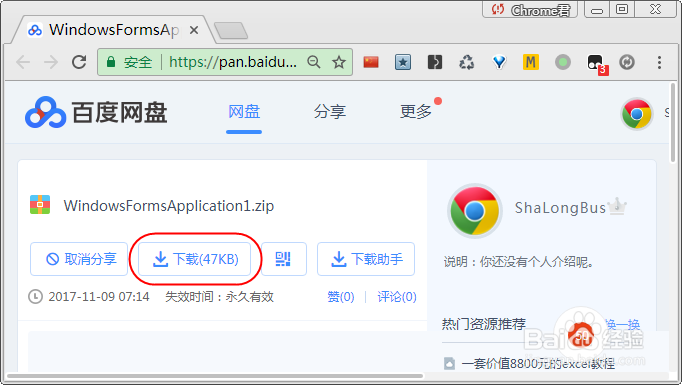Image resolution: width=682 pixels, height=385 pixels.
Task: Click the zip archive file icon
Action: tap(40, 204)
